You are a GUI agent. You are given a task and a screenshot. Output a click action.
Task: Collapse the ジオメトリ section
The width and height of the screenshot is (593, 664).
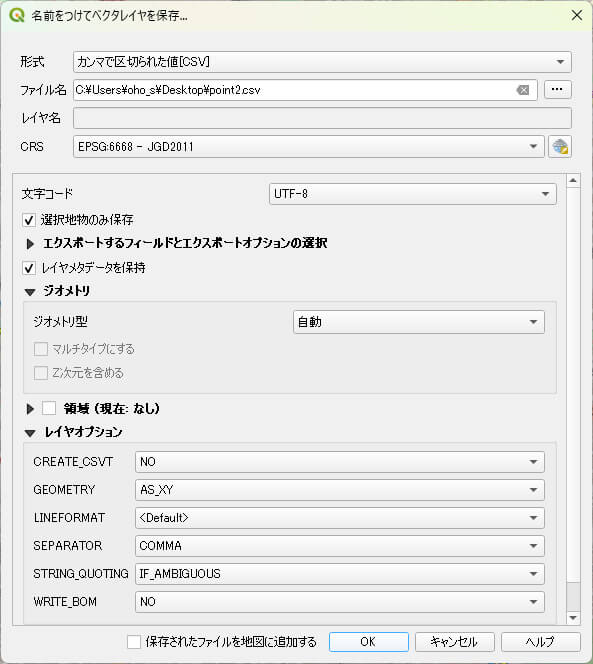click(x=30, y=292)
